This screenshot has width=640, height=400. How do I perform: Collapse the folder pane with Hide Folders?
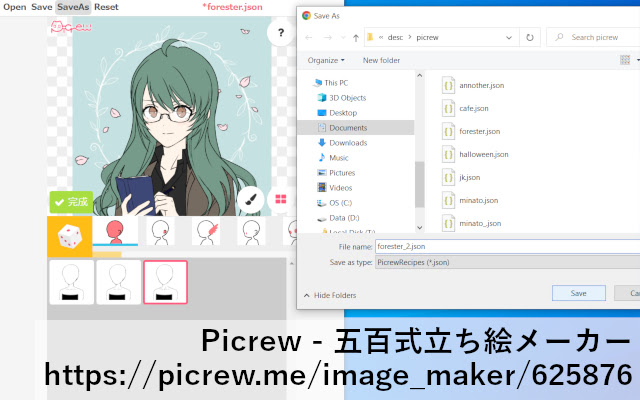[x=330, y=295]
